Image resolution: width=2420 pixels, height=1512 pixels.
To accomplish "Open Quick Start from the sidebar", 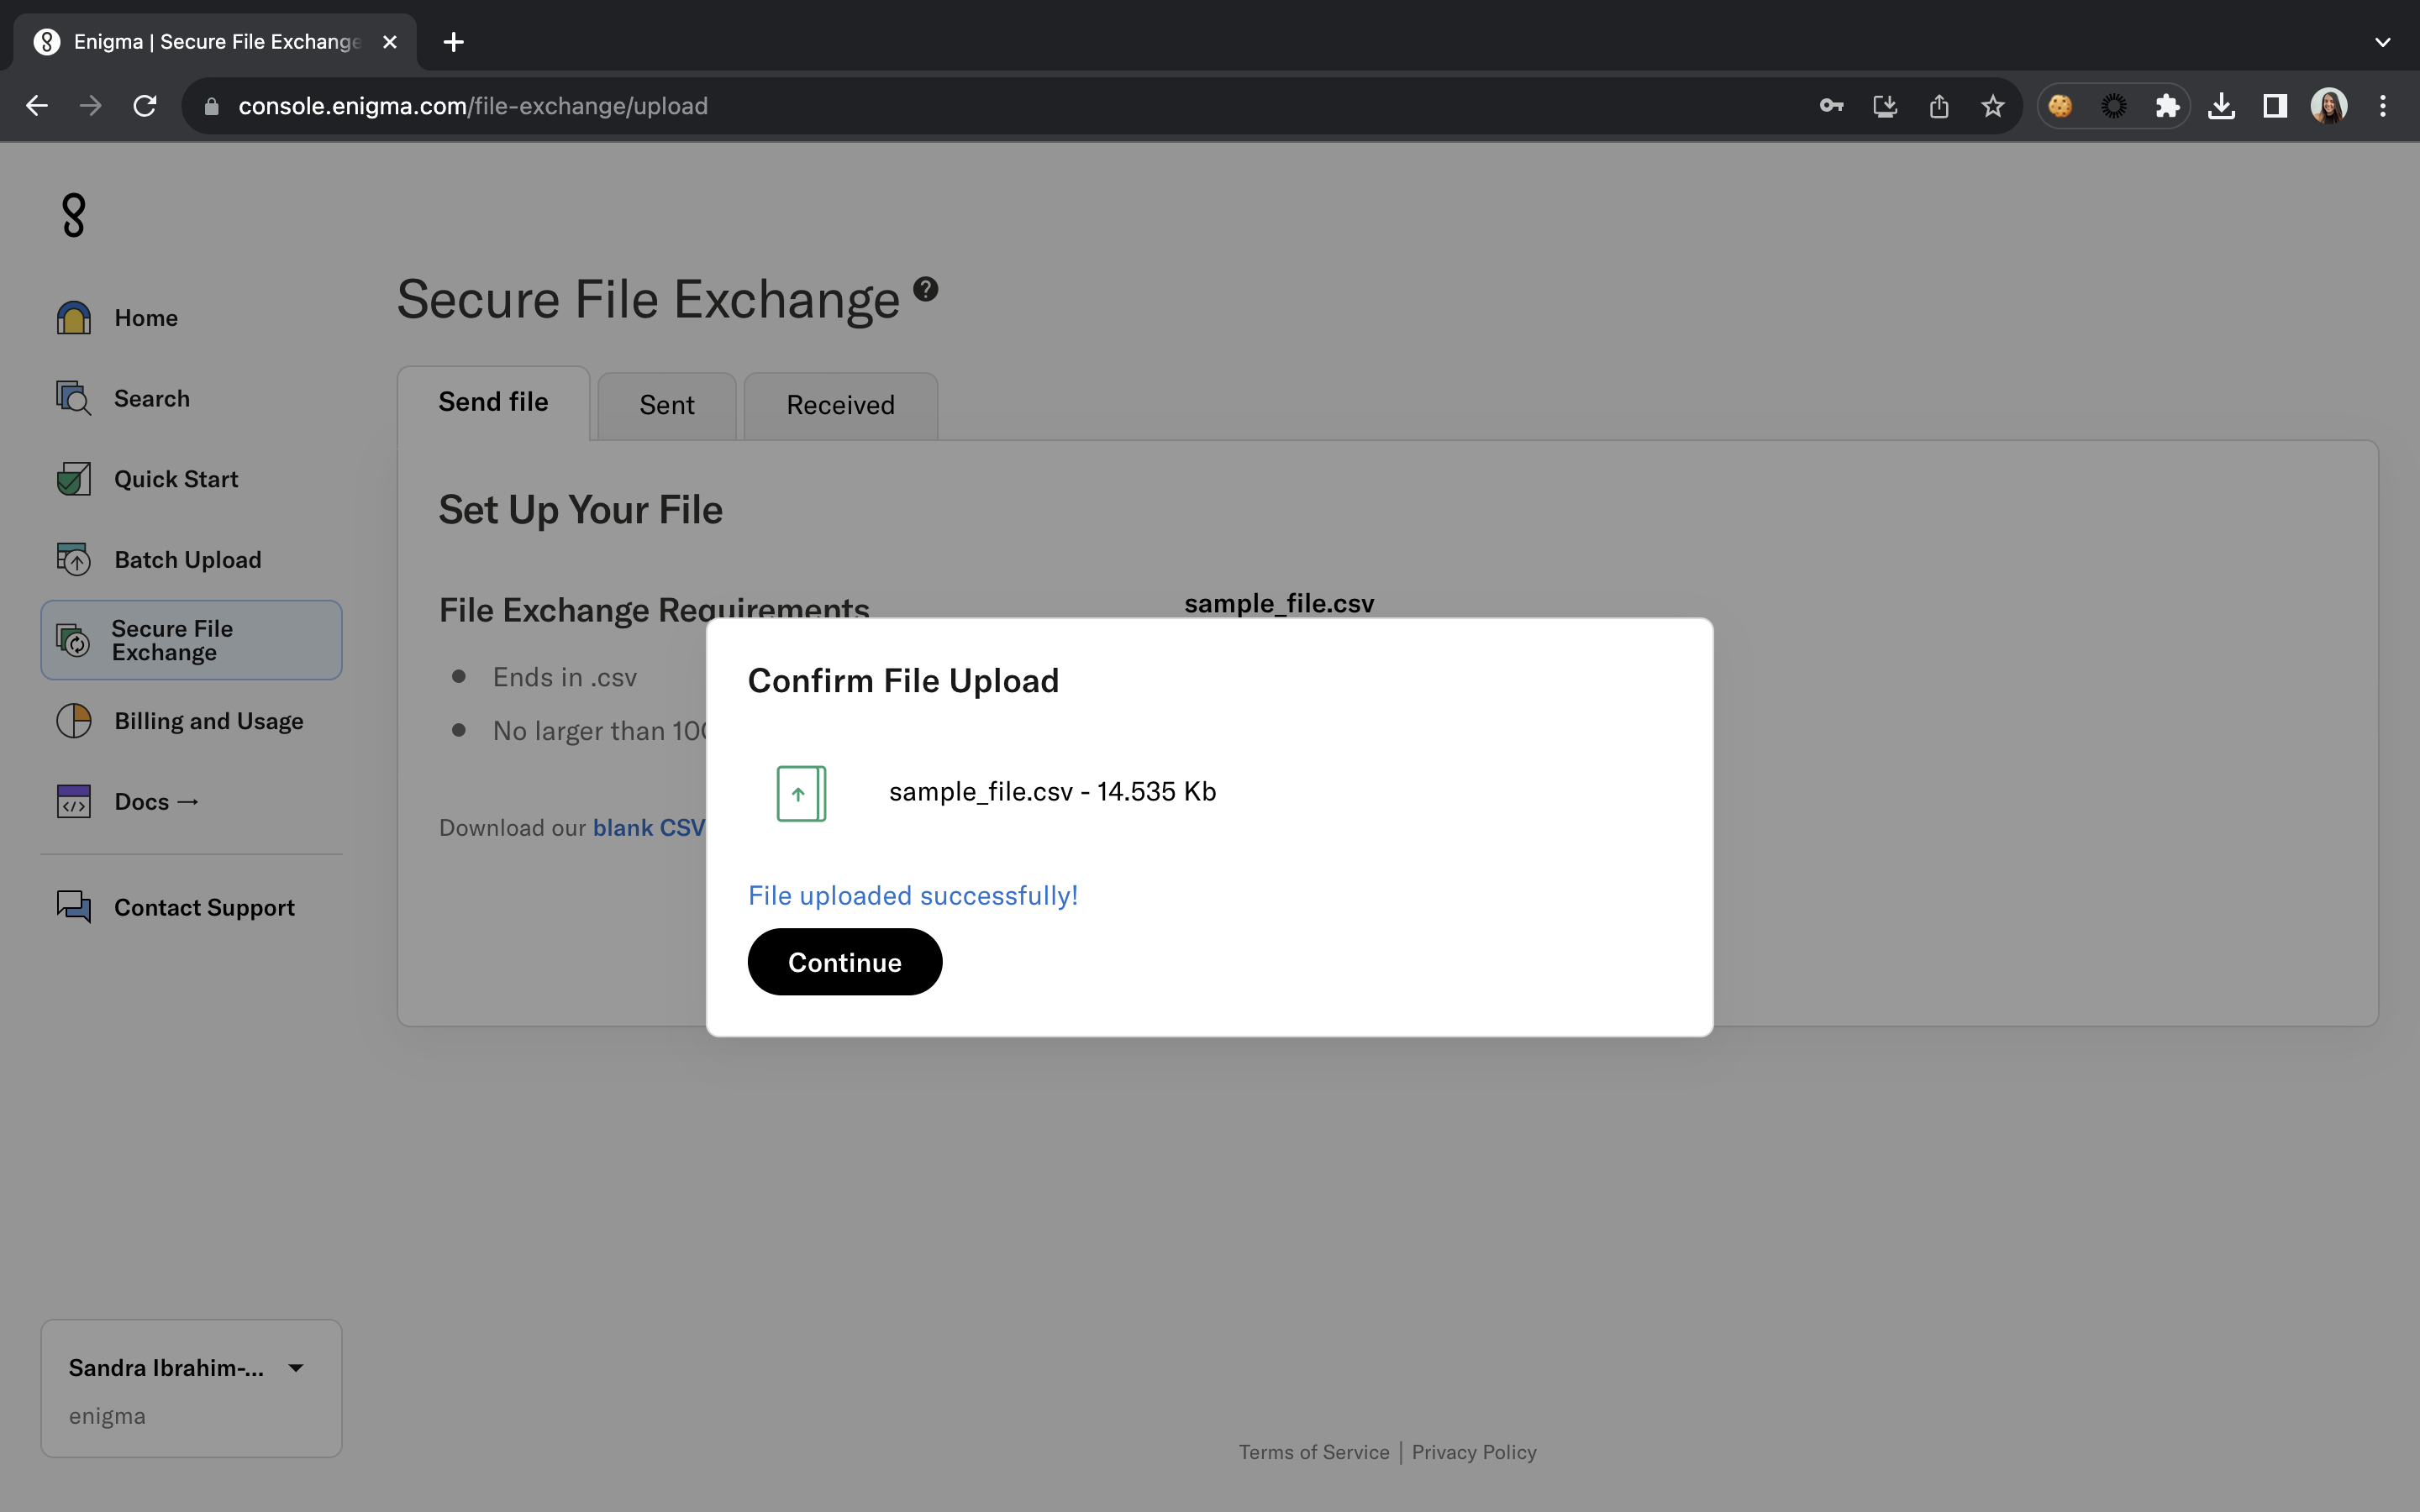I will click(x=175, y=479).
